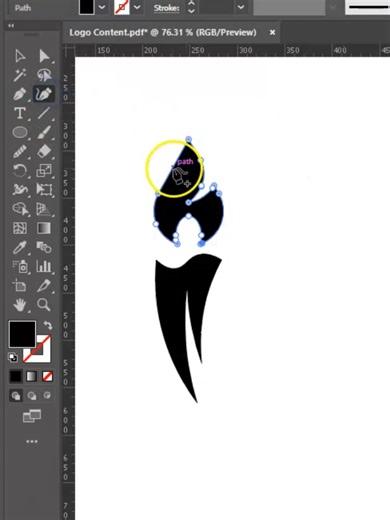Close the Logo Content.pdf tab
The height and width of the screenshot is (520, 390).
(x=272, y=32)
